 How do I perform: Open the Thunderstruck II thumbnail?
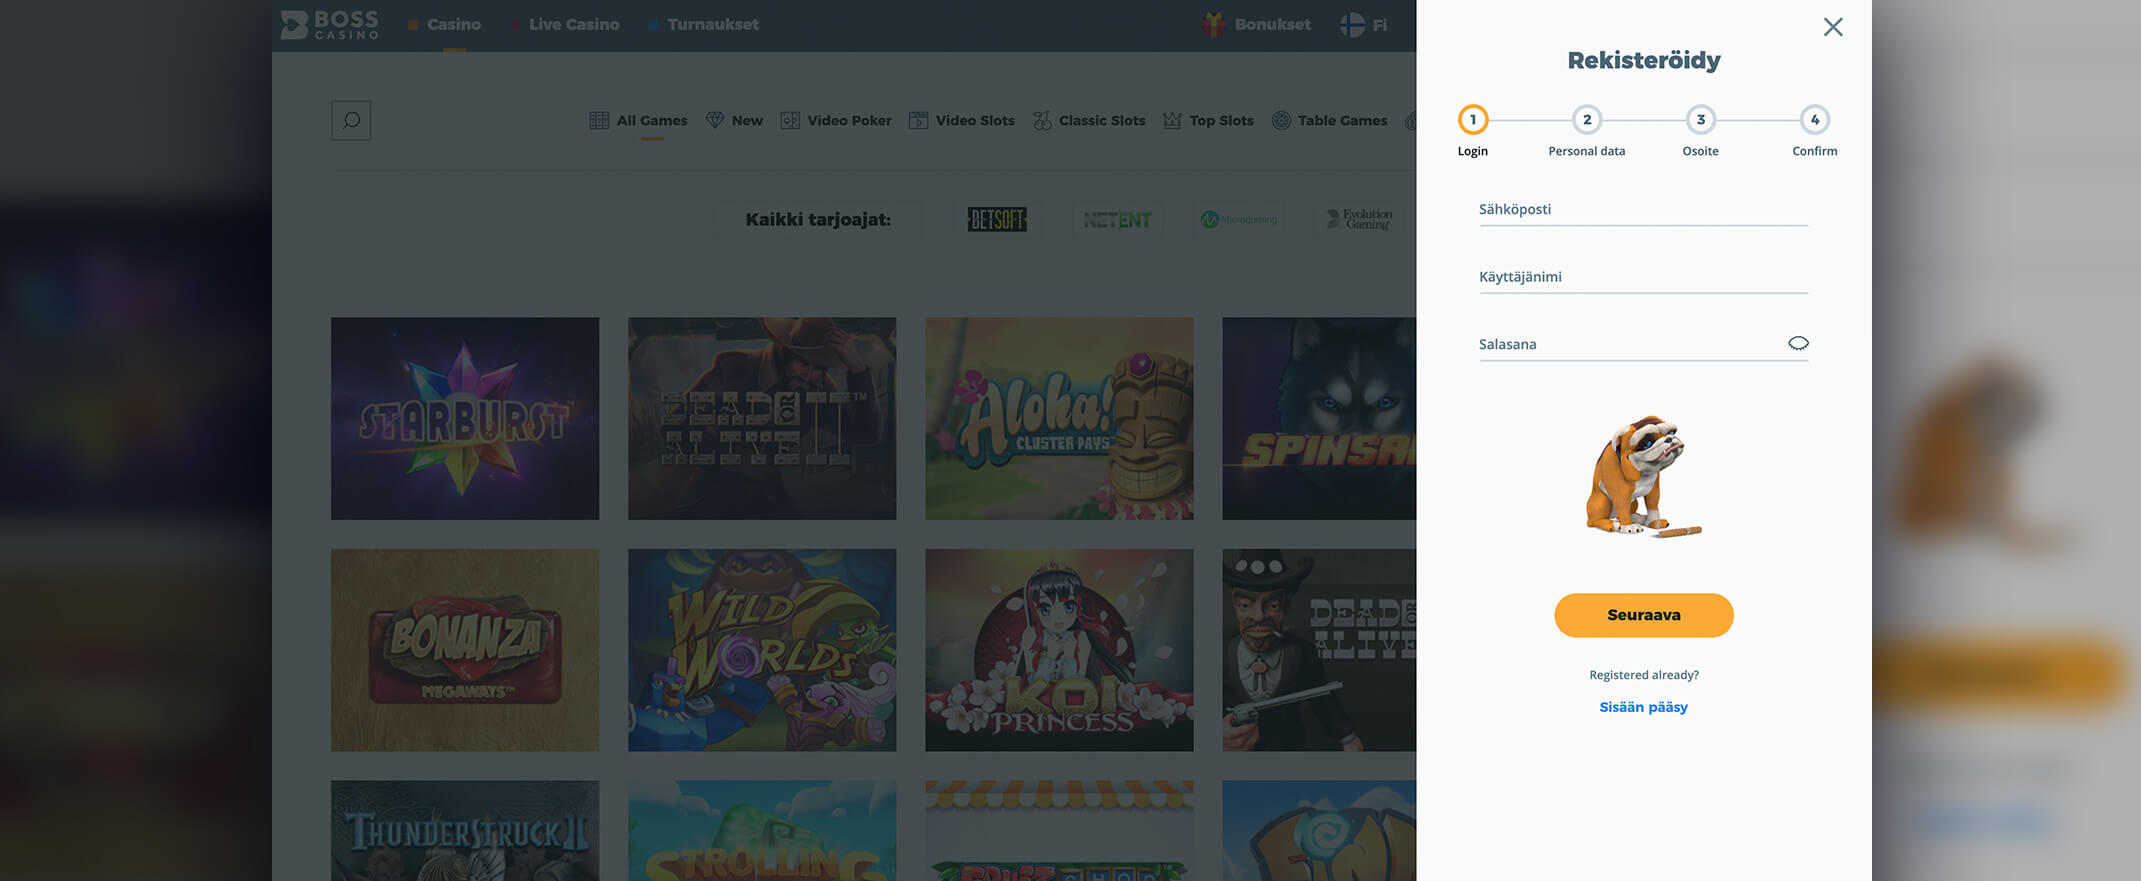point(465,831)
